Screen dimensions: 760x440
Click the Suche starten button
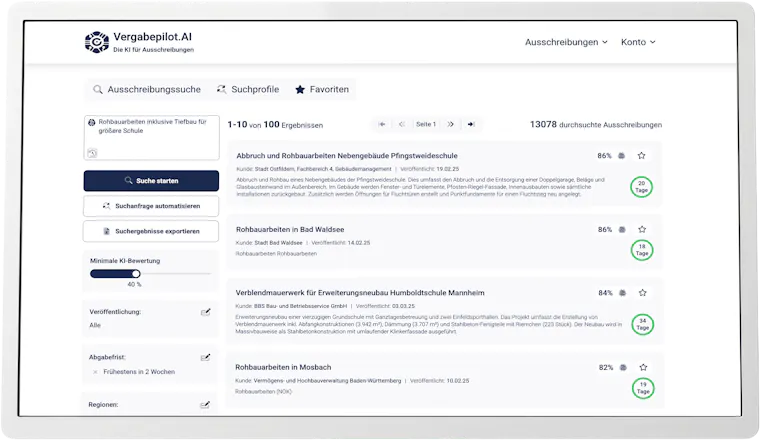[151, 181]
